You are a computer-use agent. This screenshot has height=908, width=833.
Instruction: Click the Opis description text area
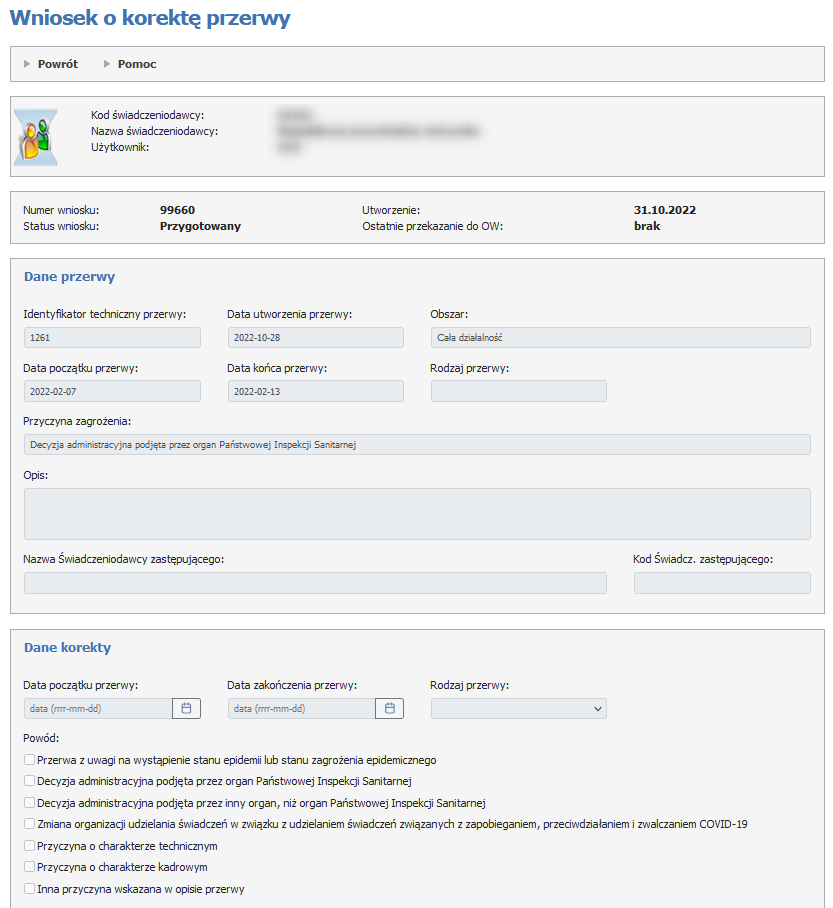click(416, 514)
